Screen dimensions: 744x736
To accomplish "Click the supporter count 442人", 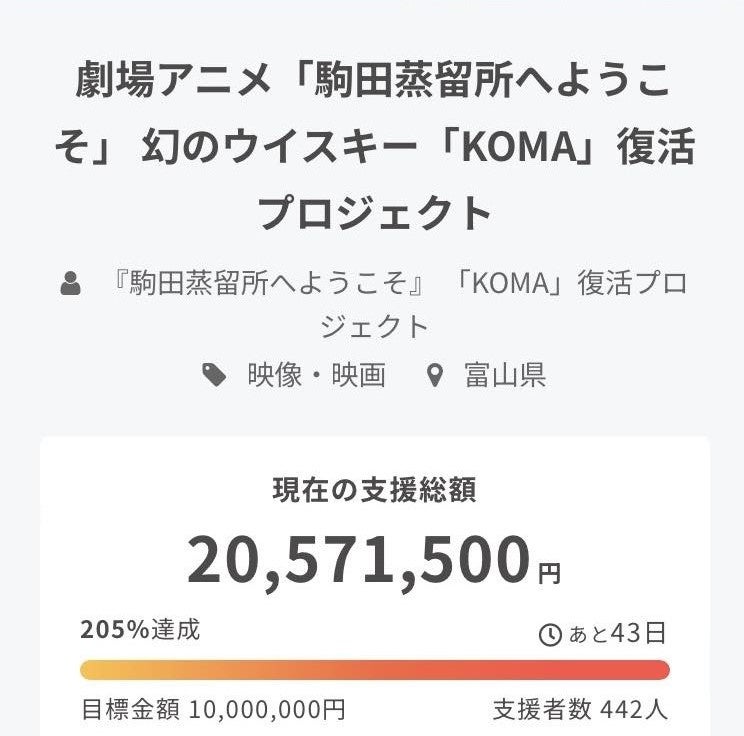I will pos(634,709).
